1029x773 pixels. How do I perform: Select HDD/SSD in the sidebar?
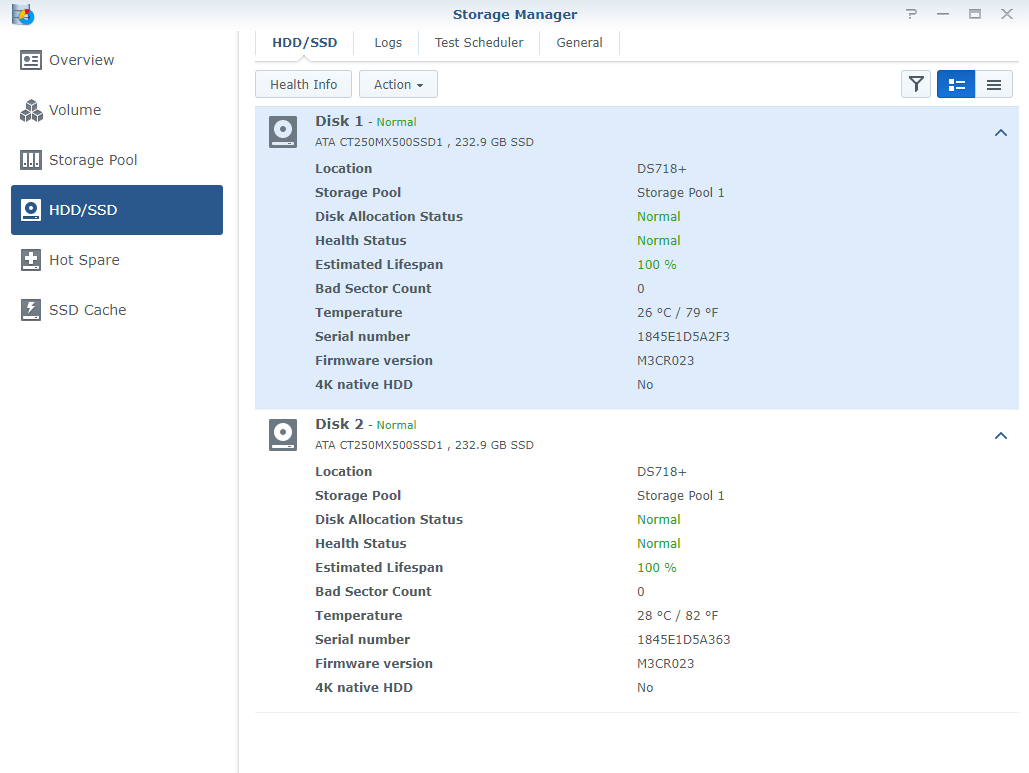click(117, 210)
